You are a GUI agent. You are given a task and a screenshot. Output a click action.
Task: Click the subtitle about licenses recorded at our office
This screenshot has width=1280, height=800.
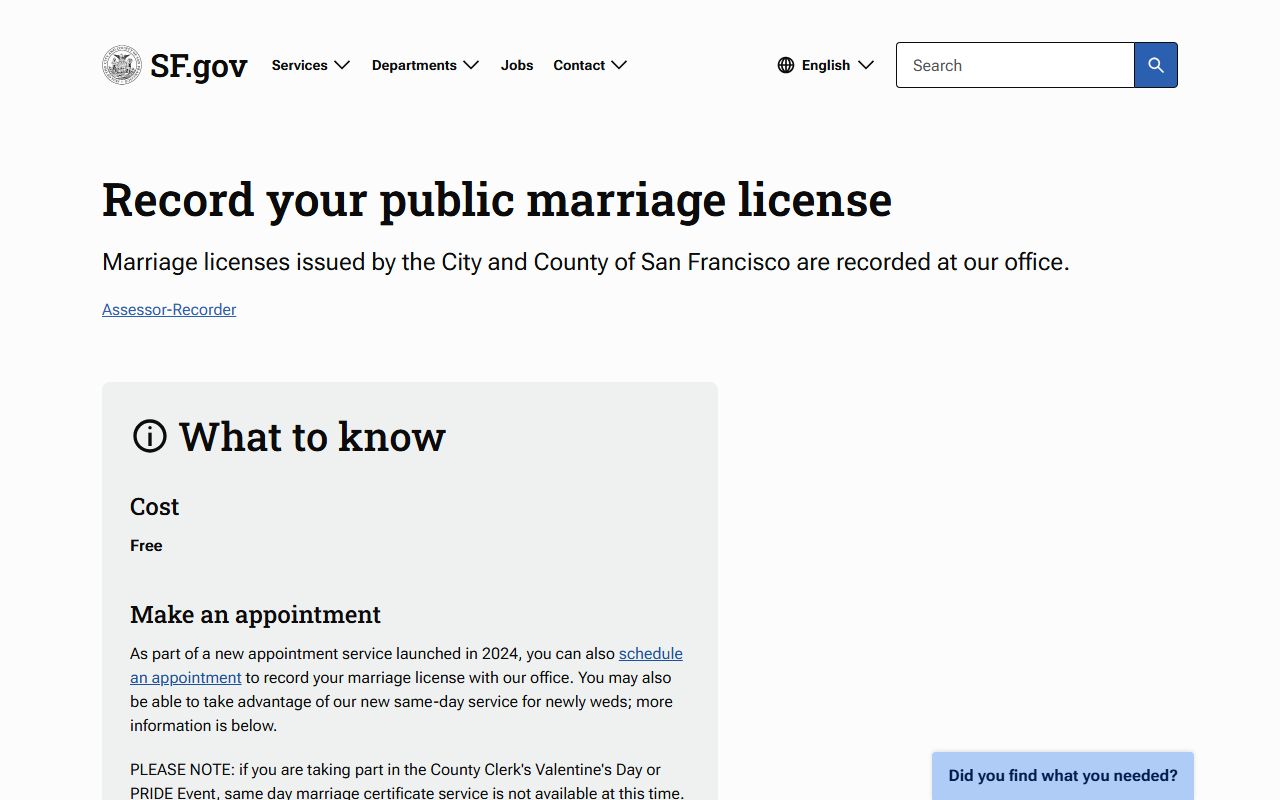click(586, 262)
